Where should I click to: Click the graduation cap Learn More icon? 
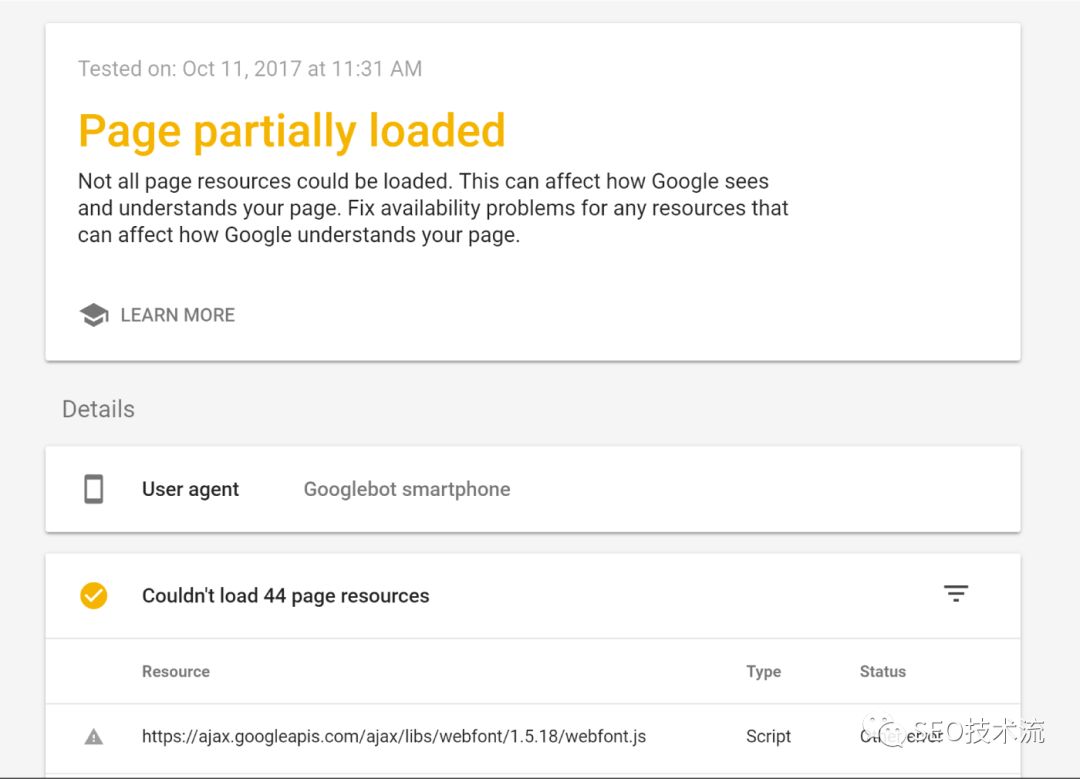coord(93,315)
